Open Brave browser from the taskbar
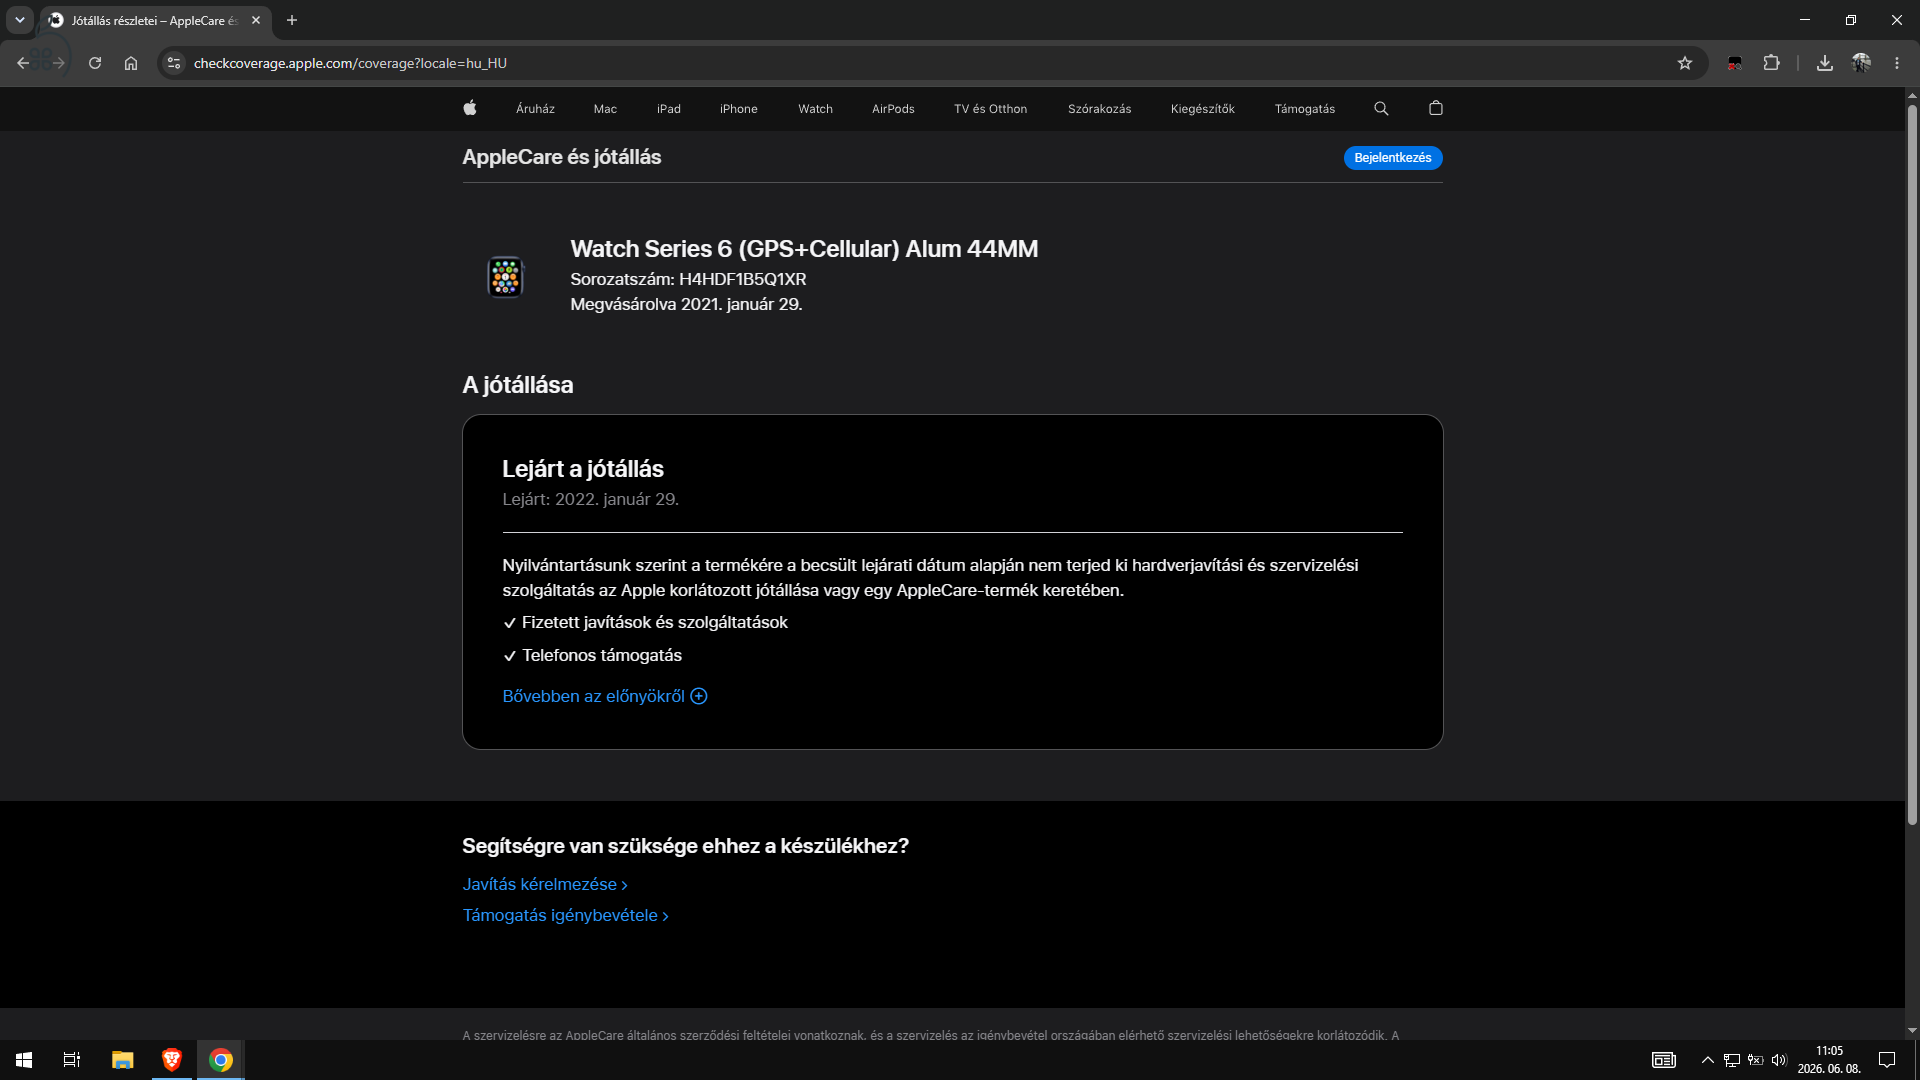The width and height of the screenshot is (1920, 1080). (x=172, y=1060)
